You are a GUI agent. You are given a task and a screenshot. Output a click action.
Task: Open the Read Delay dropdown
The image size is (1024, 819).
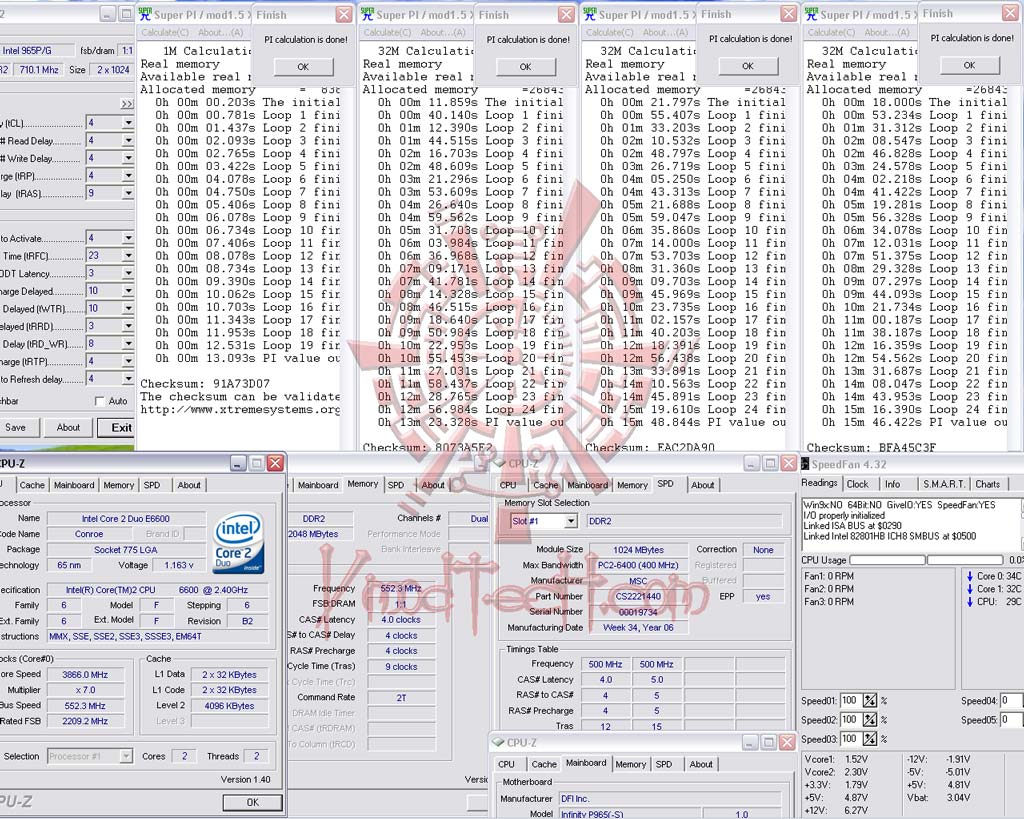point(128,140)
